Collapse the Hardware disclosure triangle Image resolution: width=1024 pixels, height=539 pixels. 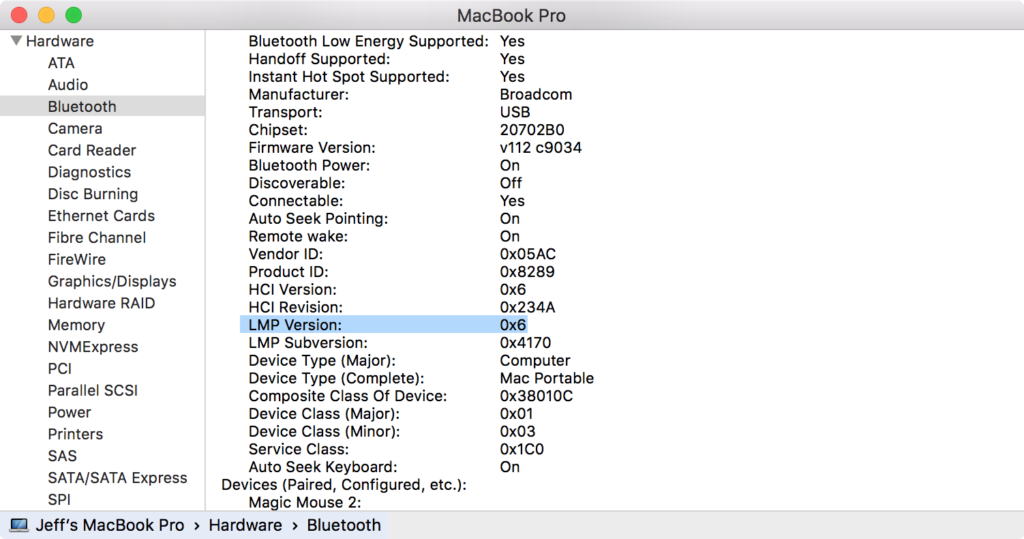[x=16, y=41]
